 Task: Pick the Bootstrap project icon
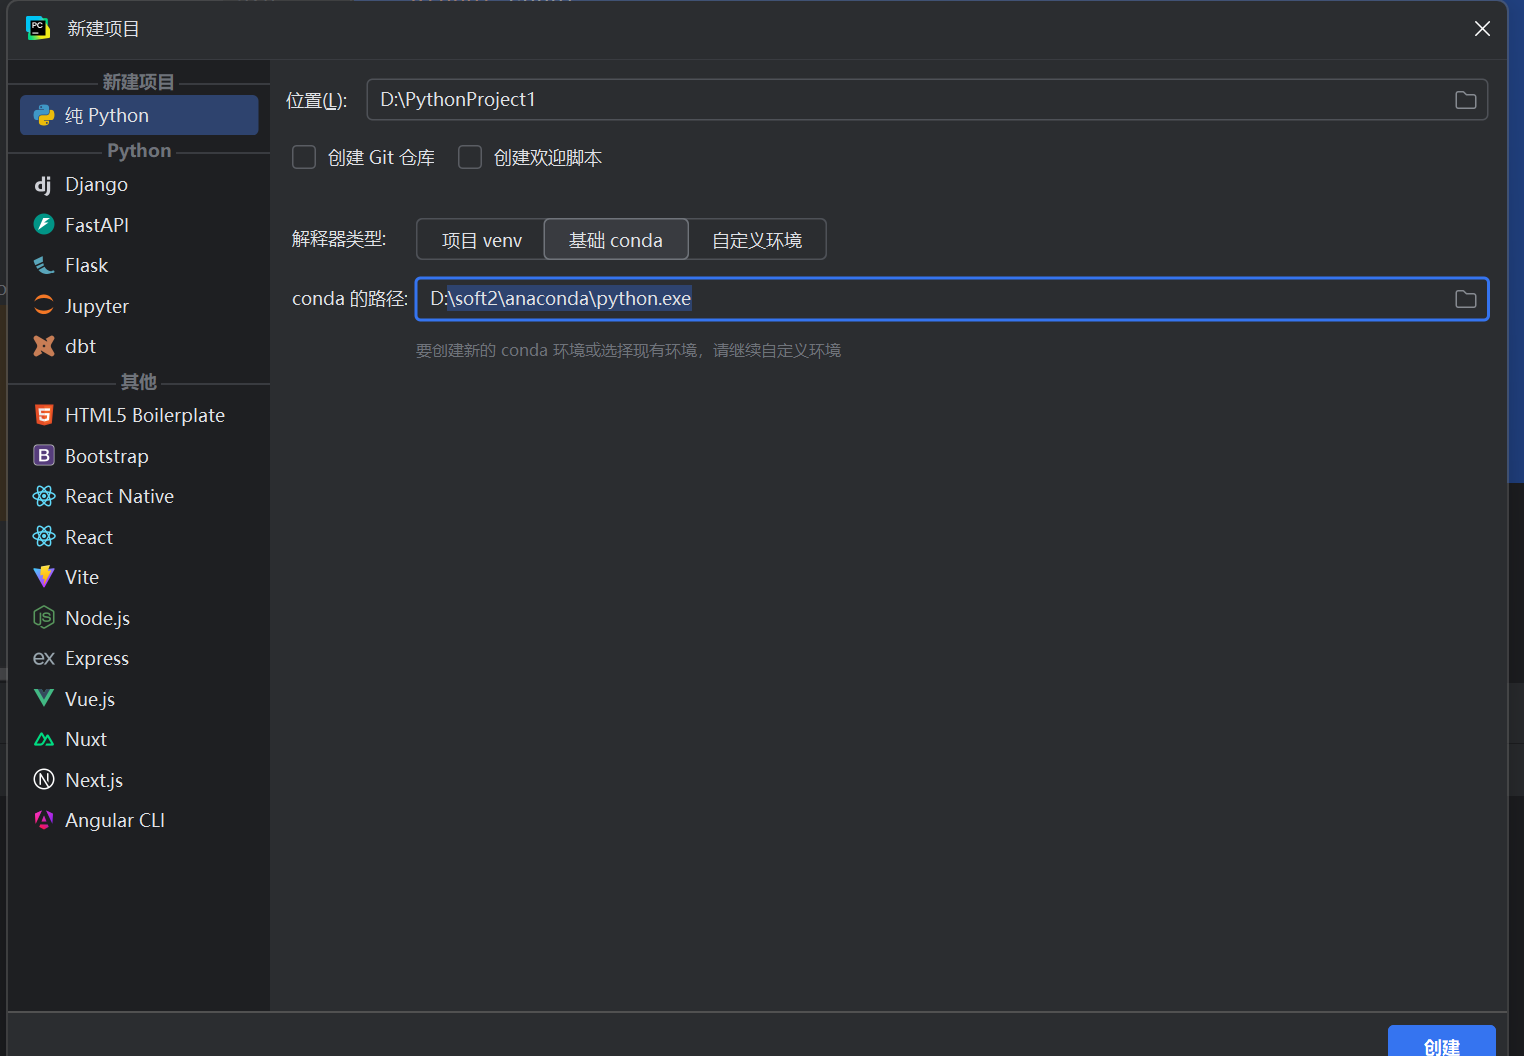[44, 456]
